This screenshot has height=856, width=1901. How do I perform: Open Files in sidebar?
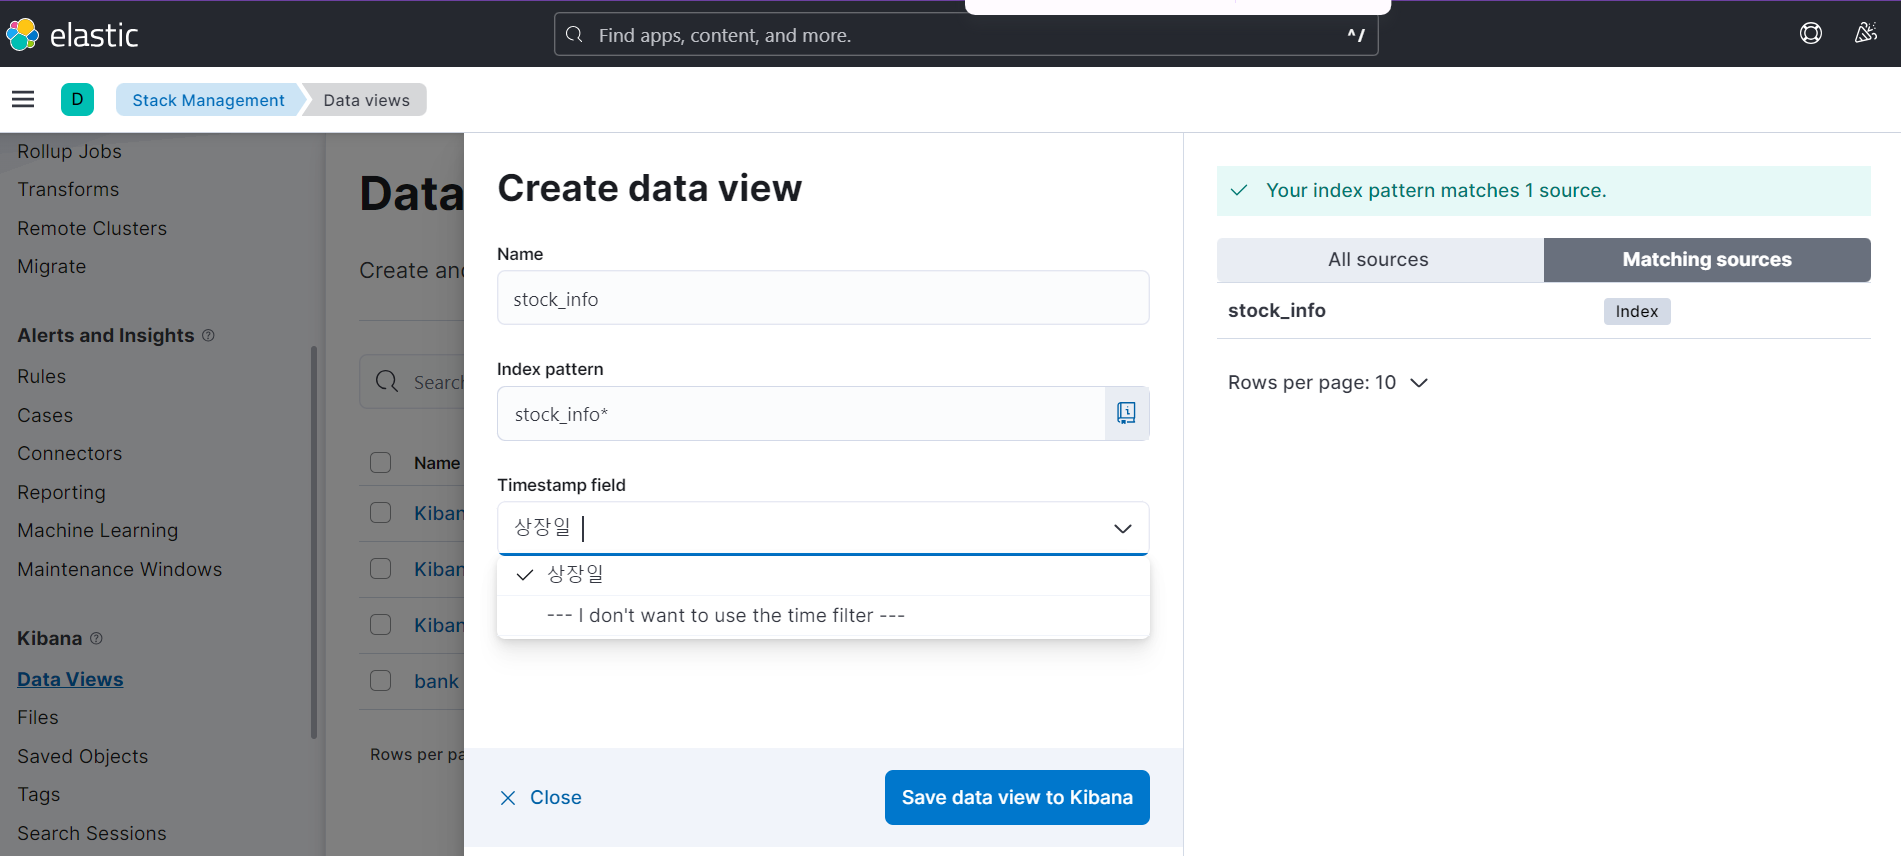coord(38,717)
